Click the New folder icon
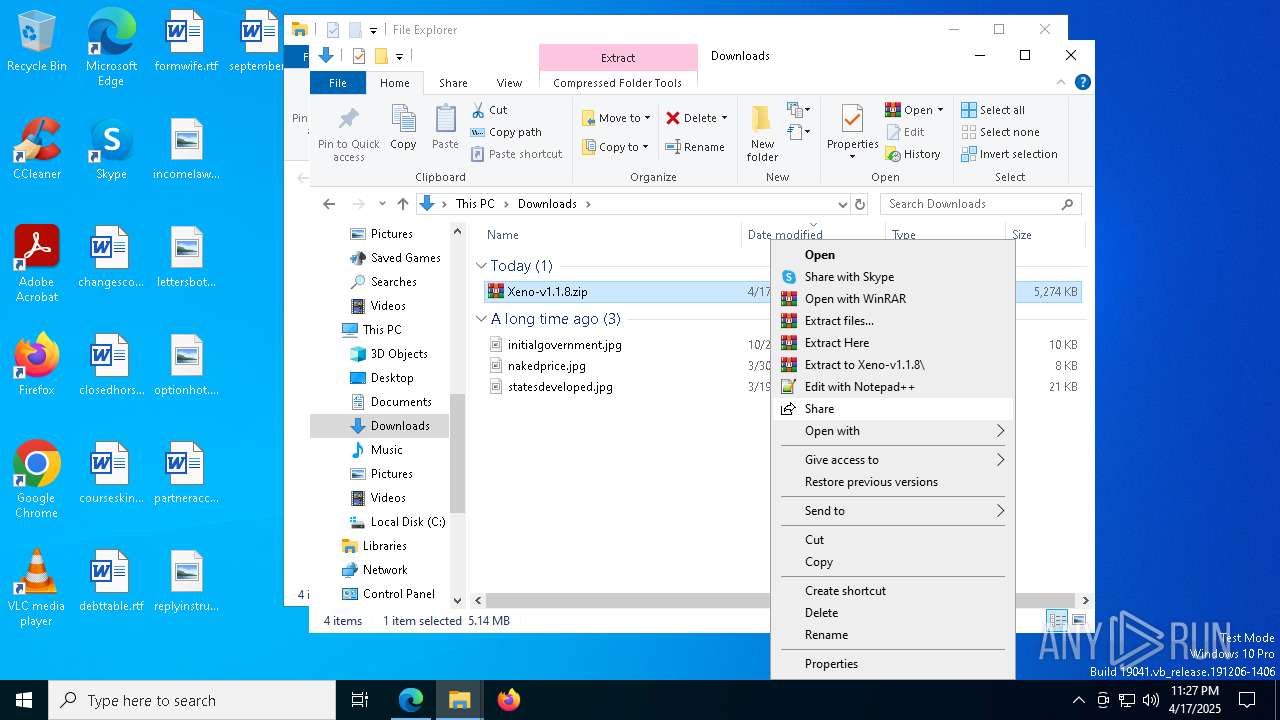This screenshot has width=1280, height=720. pyautogui.click(x=762, y=120)
